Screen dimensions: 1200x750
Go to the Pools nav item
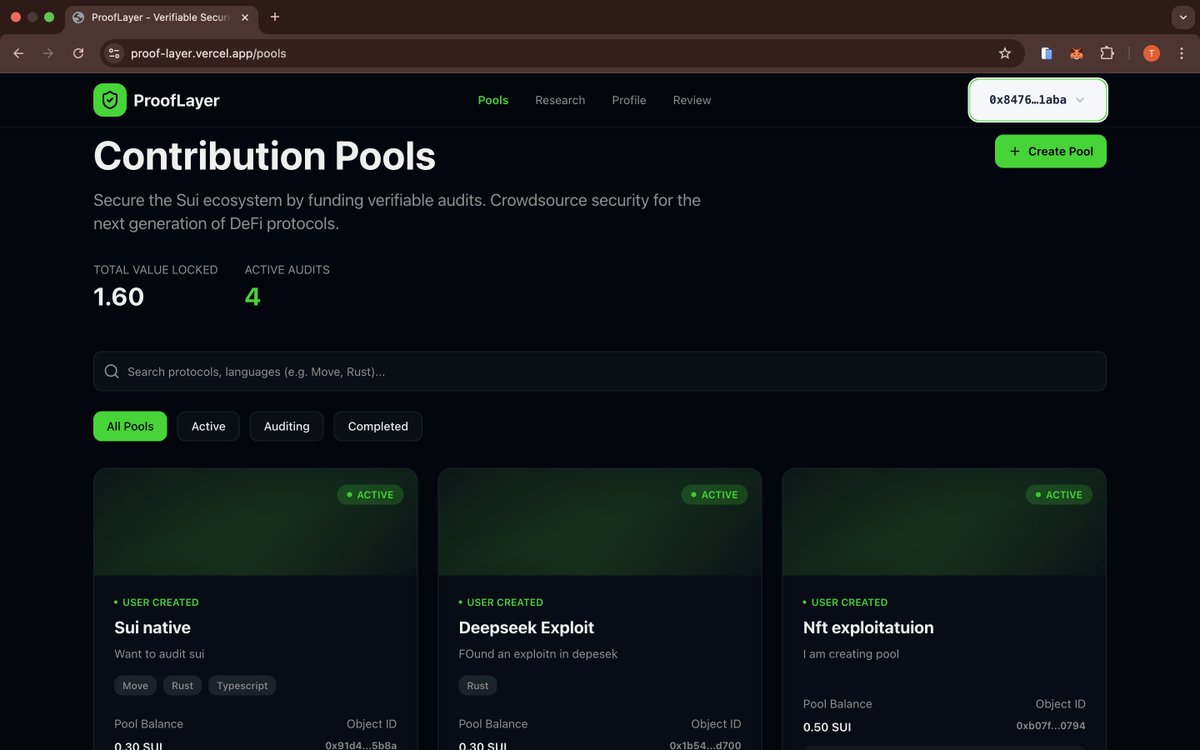493,100
